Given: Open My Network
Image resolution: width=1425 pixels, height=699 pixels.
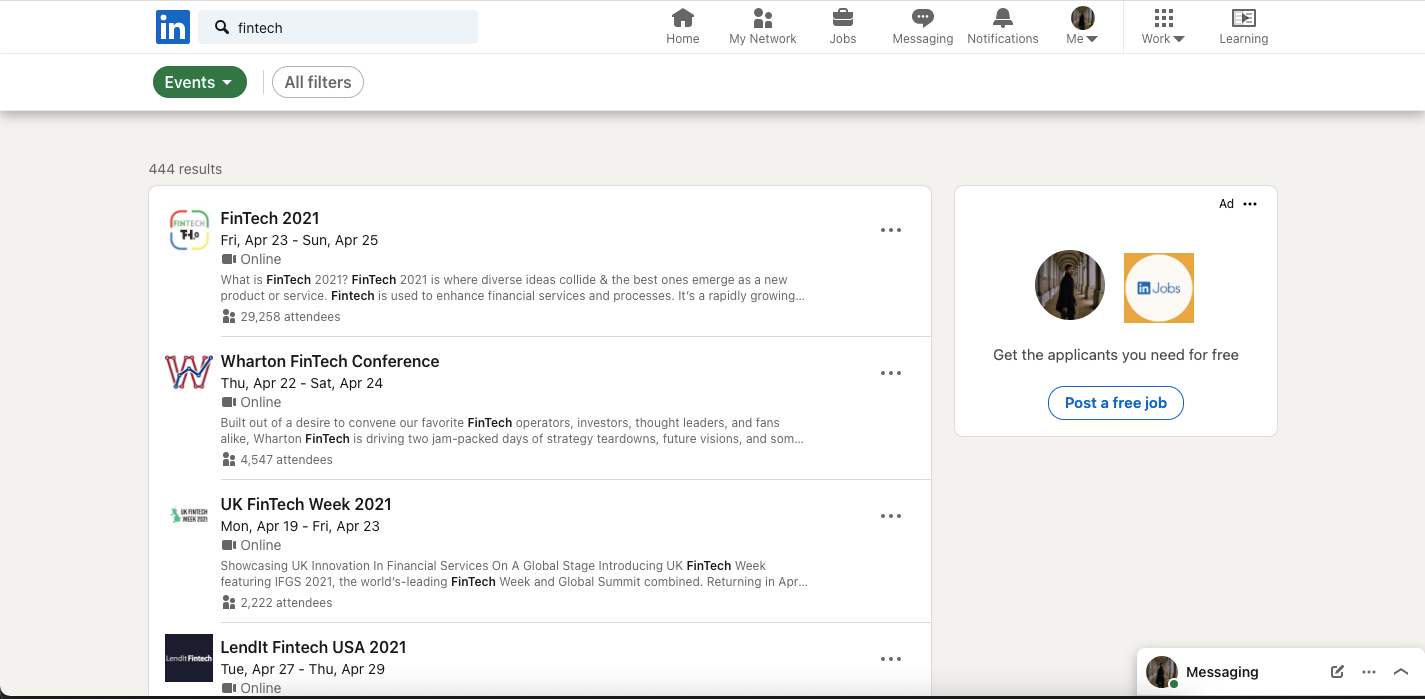Looking at the screenshot, I should coord(762,27).
